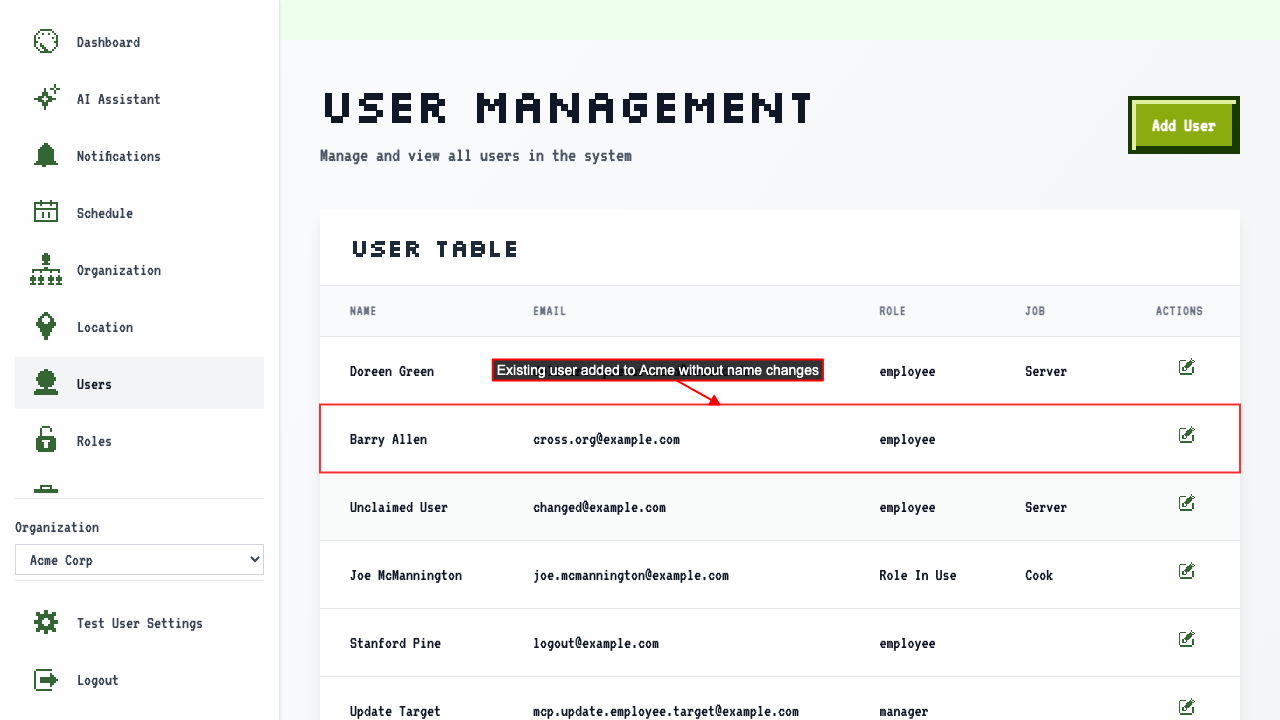Click the Cook job cell
This screenshot has height=720, width=1280.
(1039, 575)
